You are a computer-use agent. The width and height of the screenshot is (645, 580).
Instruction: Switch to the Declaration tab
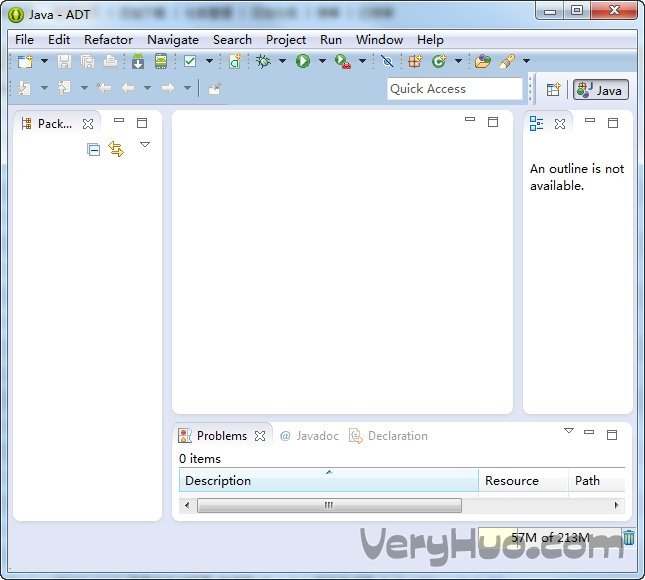[388, 436]
